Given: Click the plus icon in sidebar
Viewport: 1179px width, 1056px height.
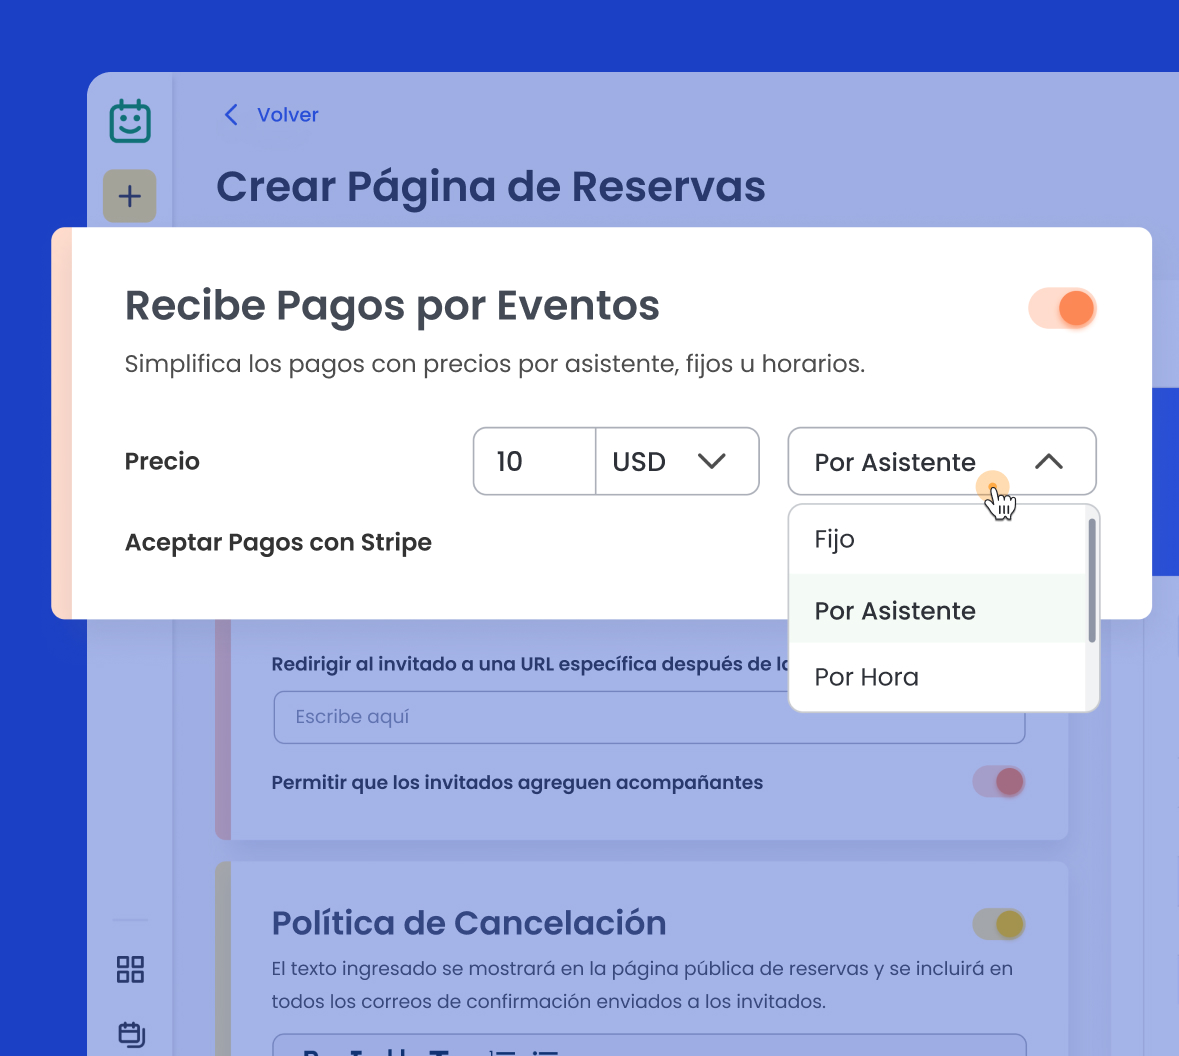Looking at the screenshot, I should [130, 196].
